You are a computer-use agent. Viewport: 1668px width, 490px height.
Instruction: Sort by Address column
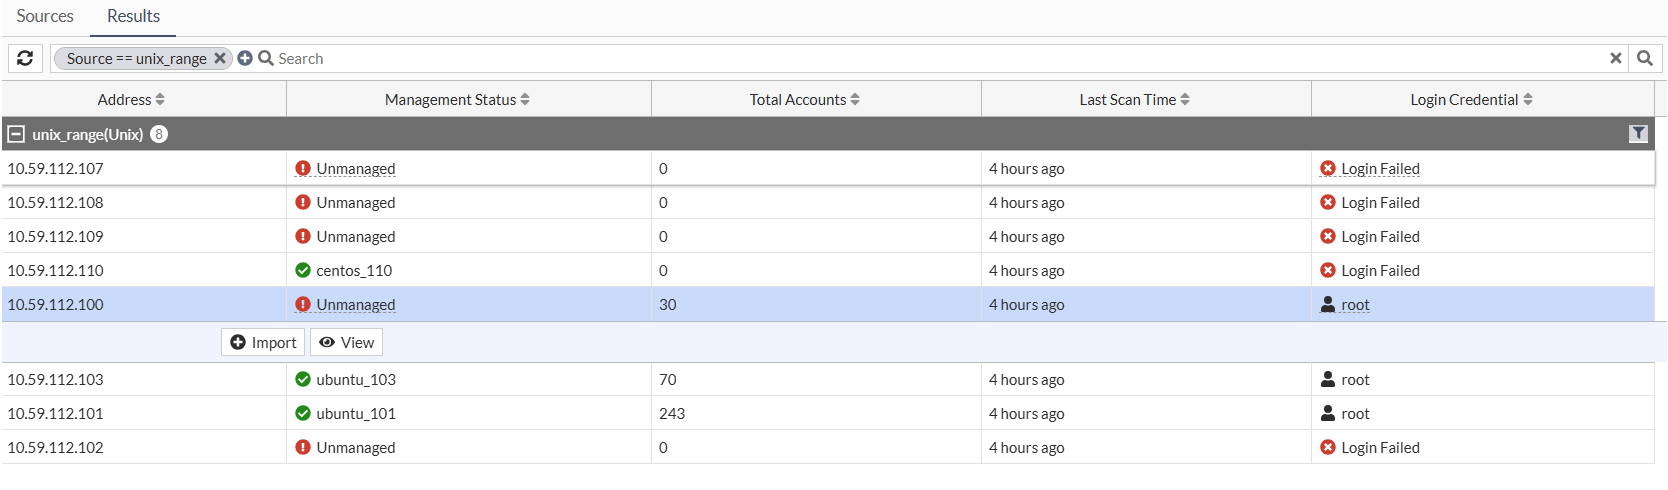point(131,99)
